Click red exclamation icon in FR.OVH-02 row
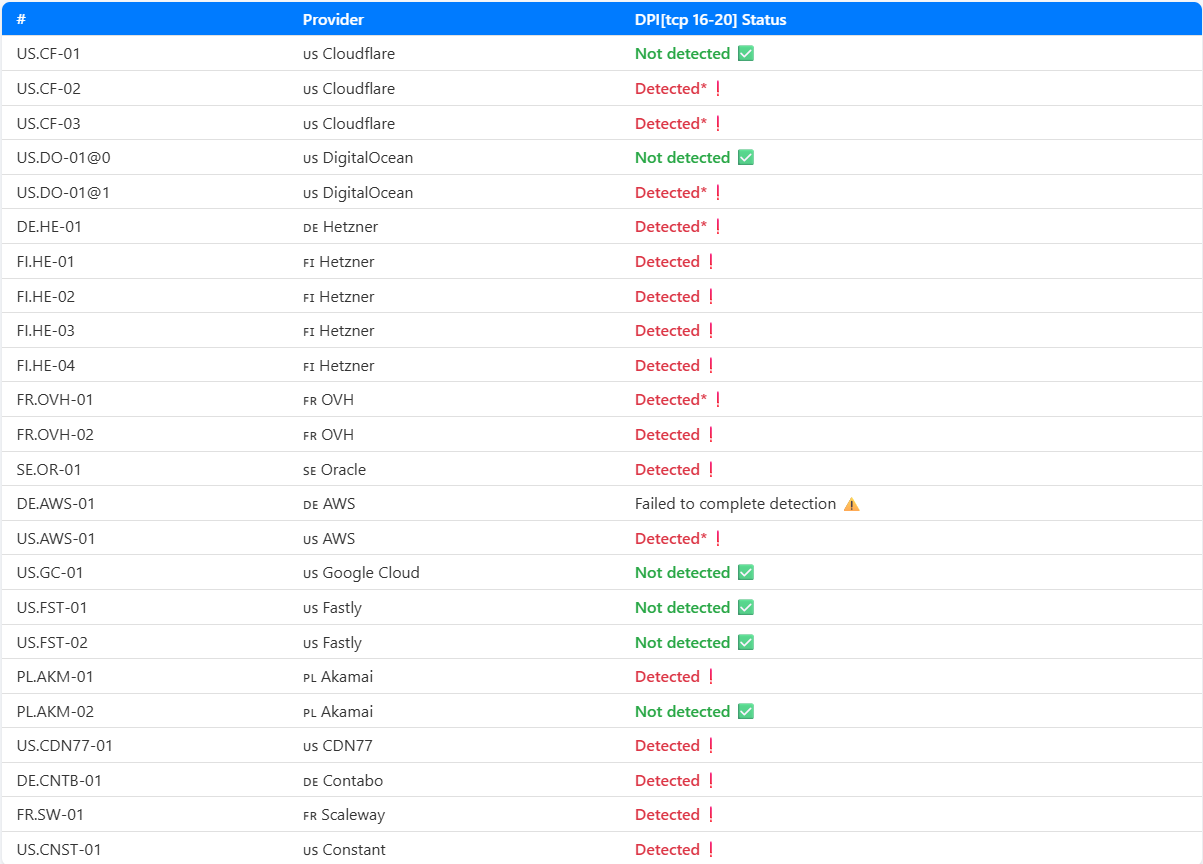Screen dimensions: 1203x864 pyautogui.click(x=711, y=435)
